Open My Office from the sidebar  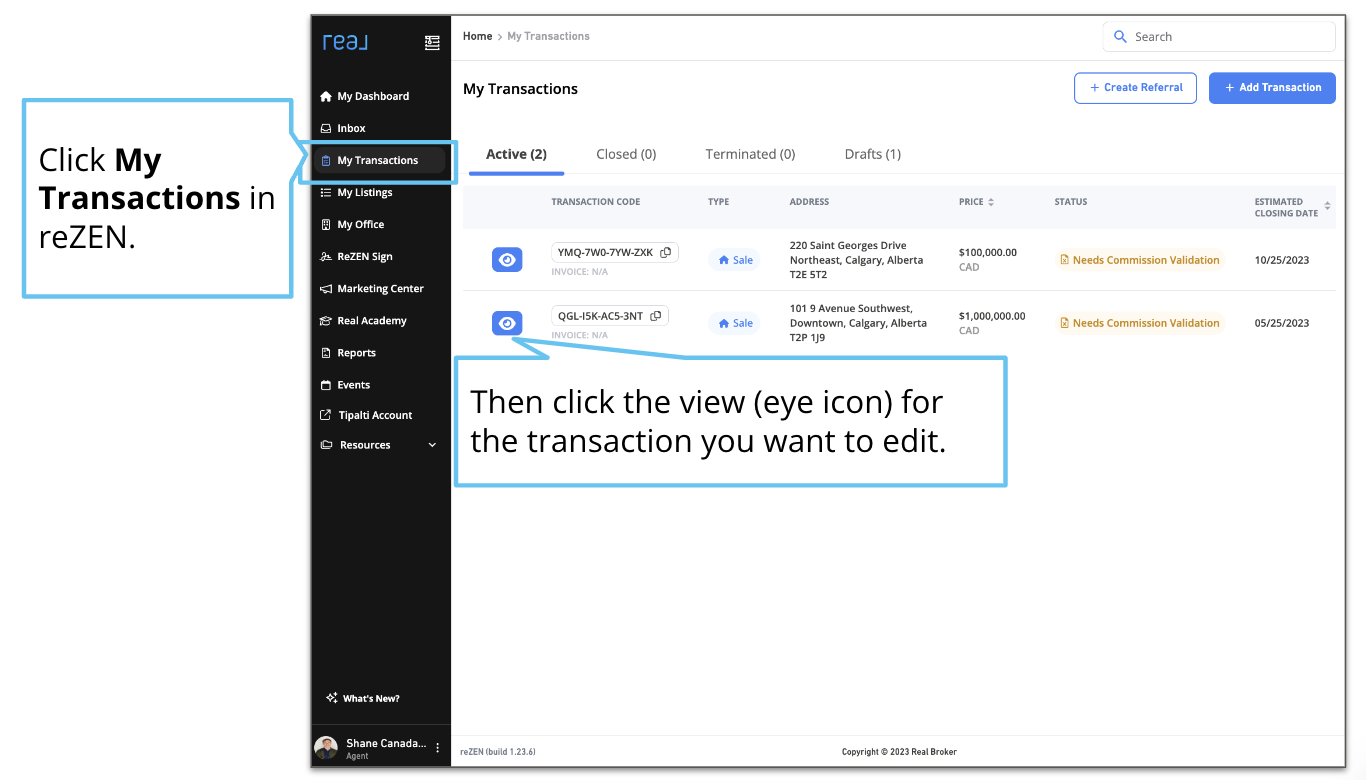360,224
